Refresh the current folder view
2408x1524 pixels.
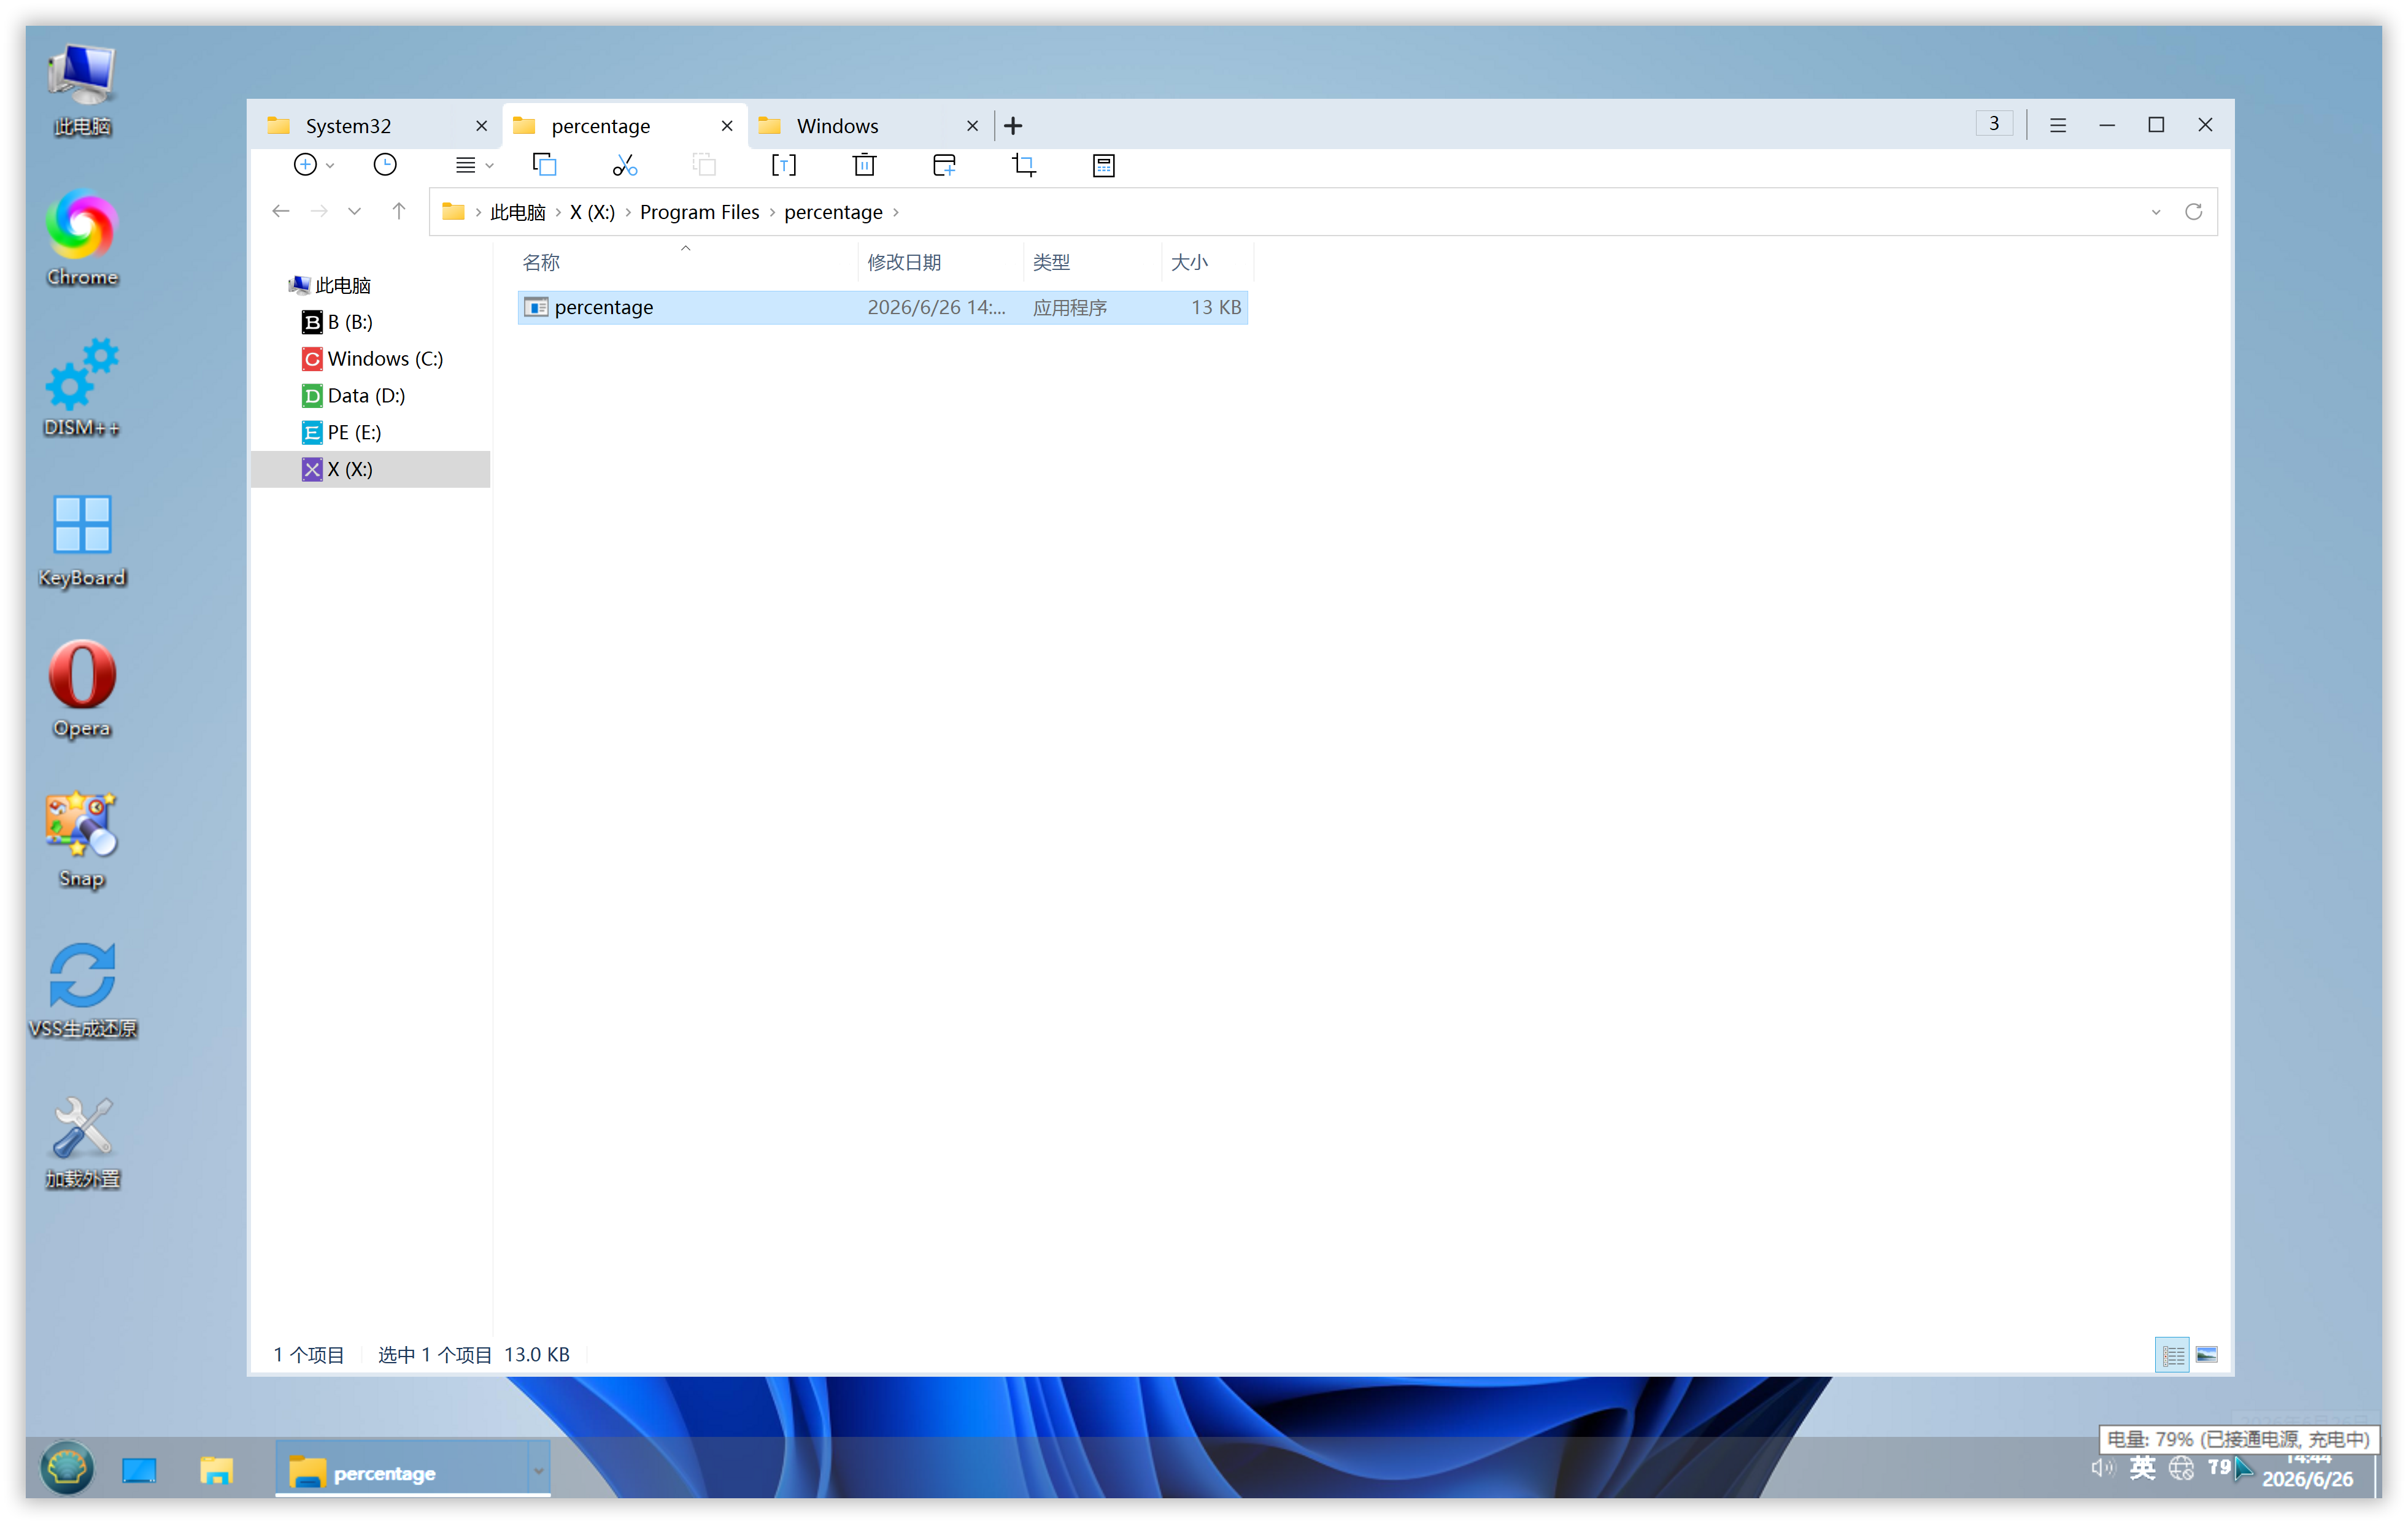pos(2193,211)
